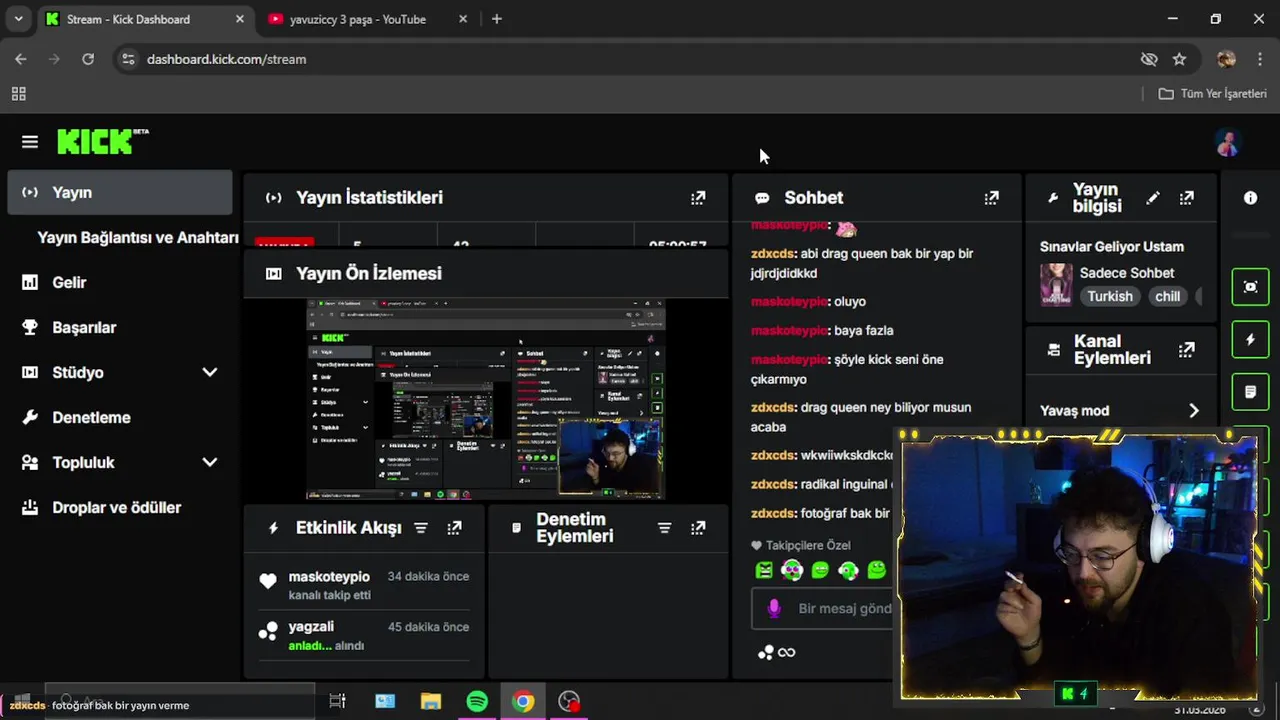Pop out the Yayın İstatistikleri panel
1280x720 pixels.
pos(698,198)
